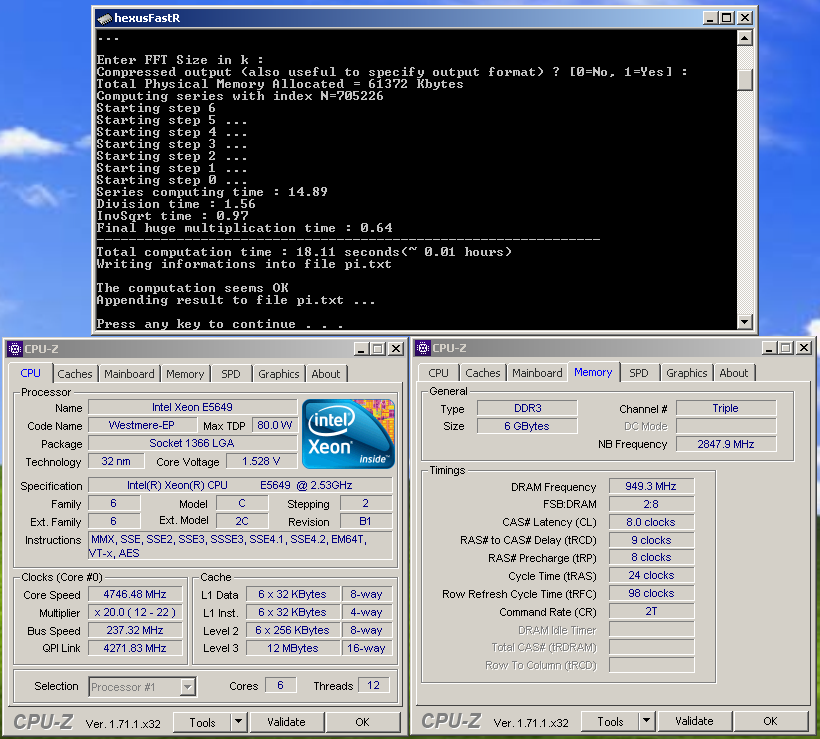Click Total computation time line in console
The image size is (820, 739).
(304, 252)
